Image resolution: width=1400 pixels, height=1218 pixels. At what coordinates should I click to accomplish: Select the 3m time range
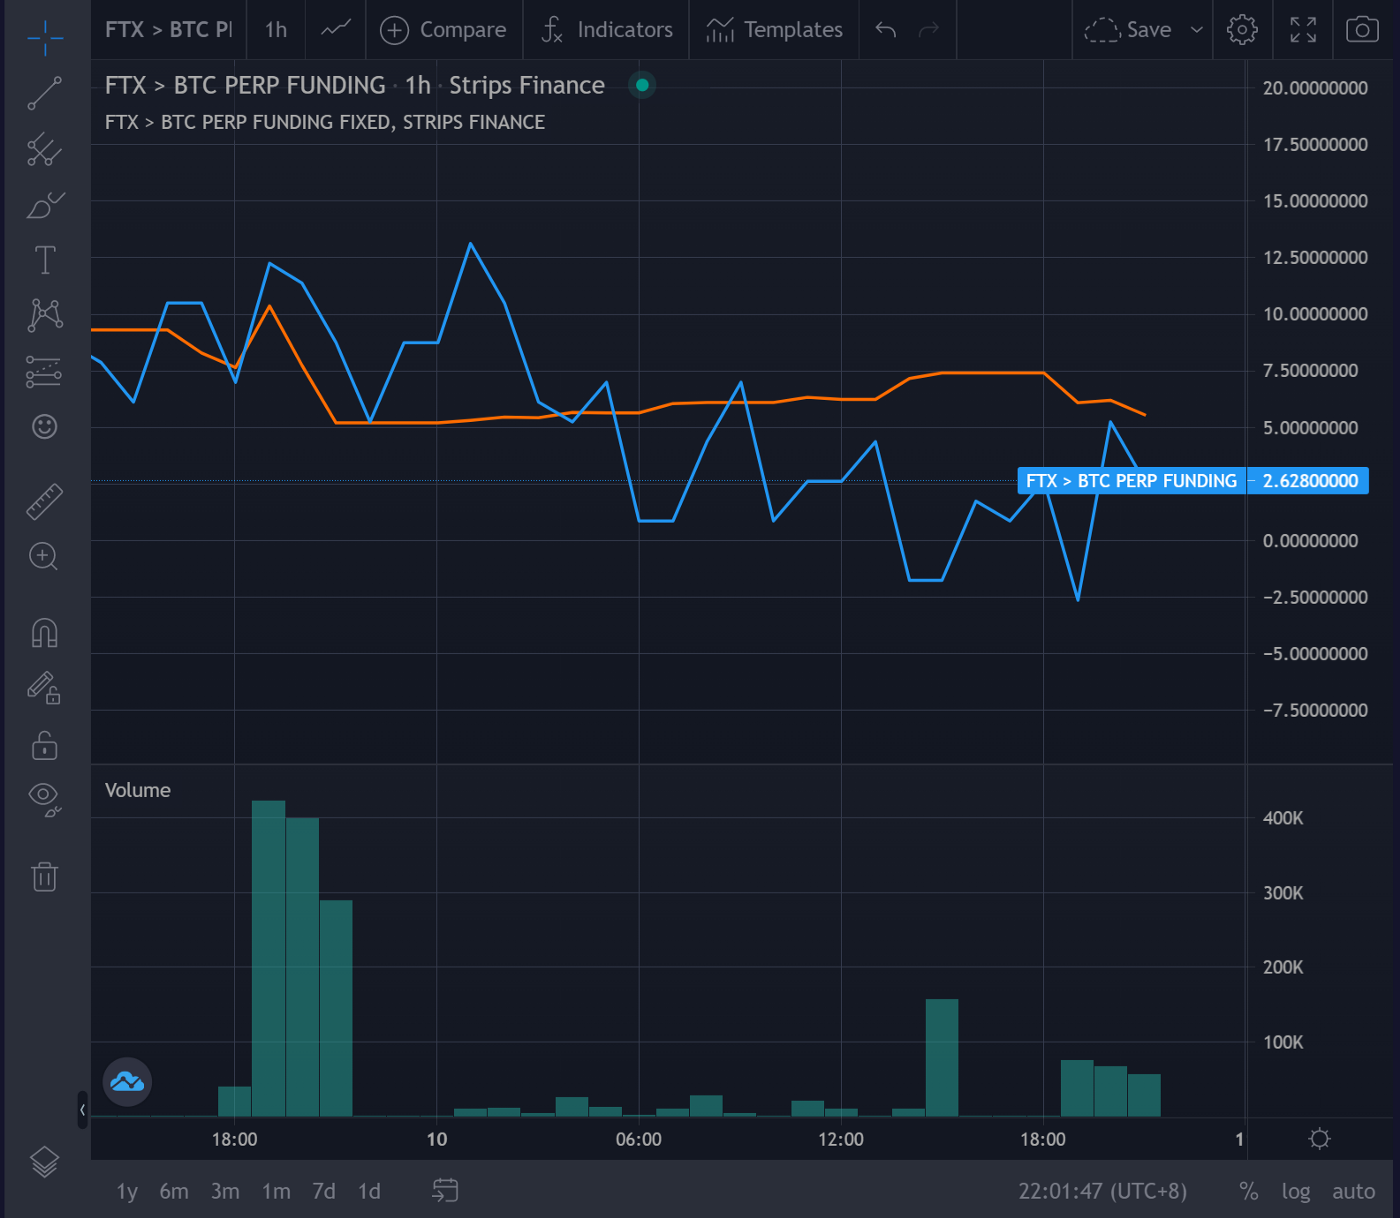tap(225, 1191)
